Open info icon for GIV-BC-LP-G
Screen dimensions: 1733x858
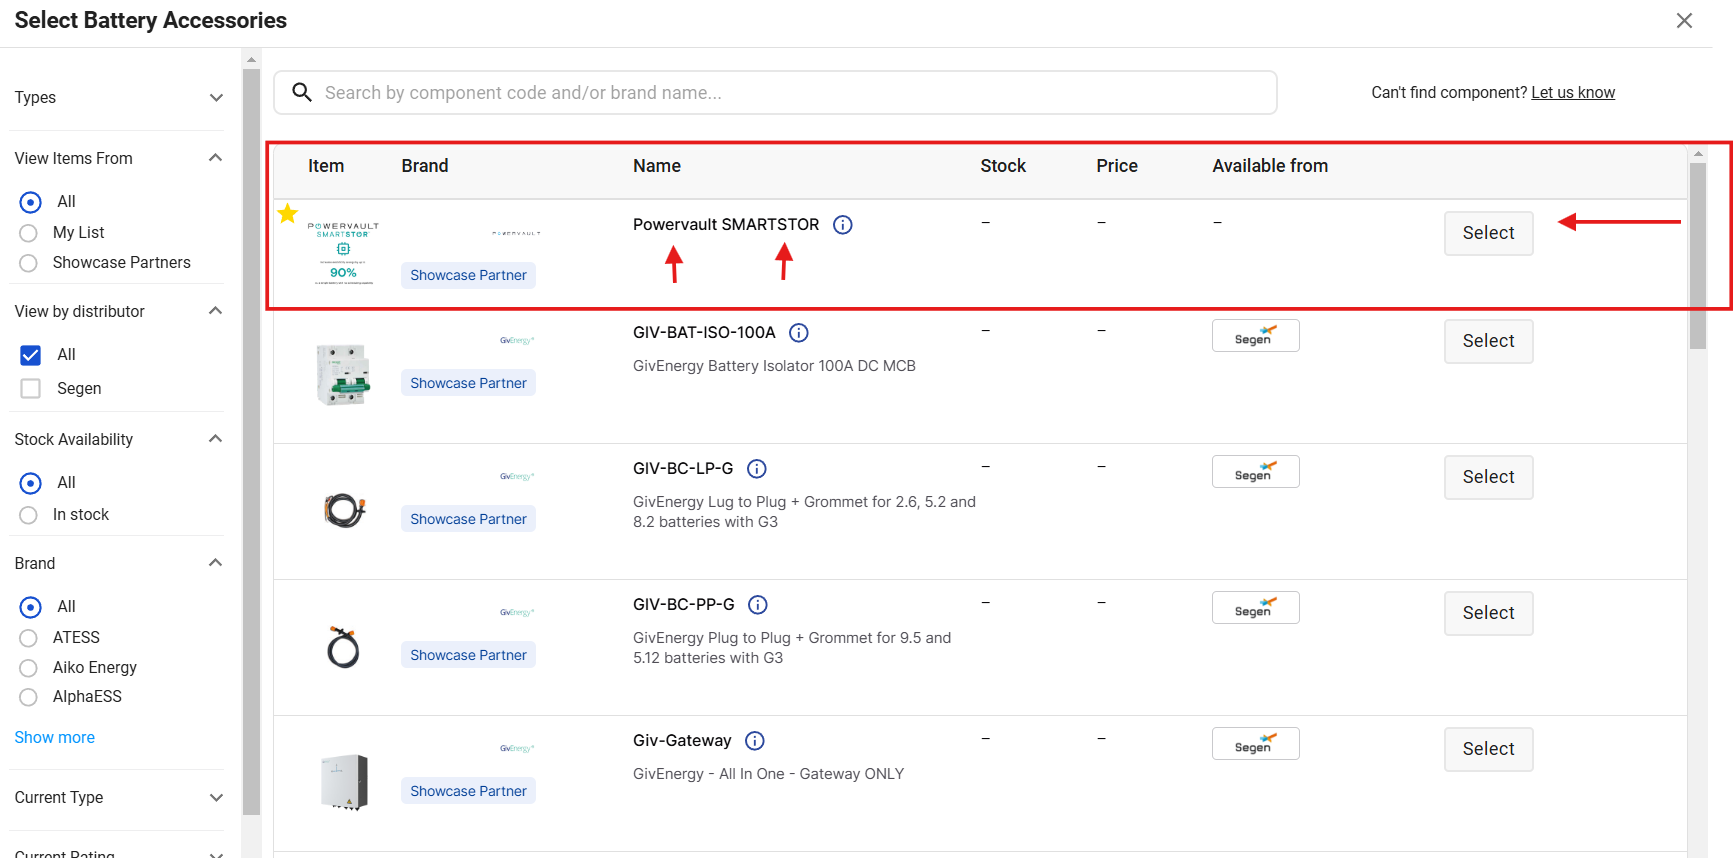coord(757,469)
